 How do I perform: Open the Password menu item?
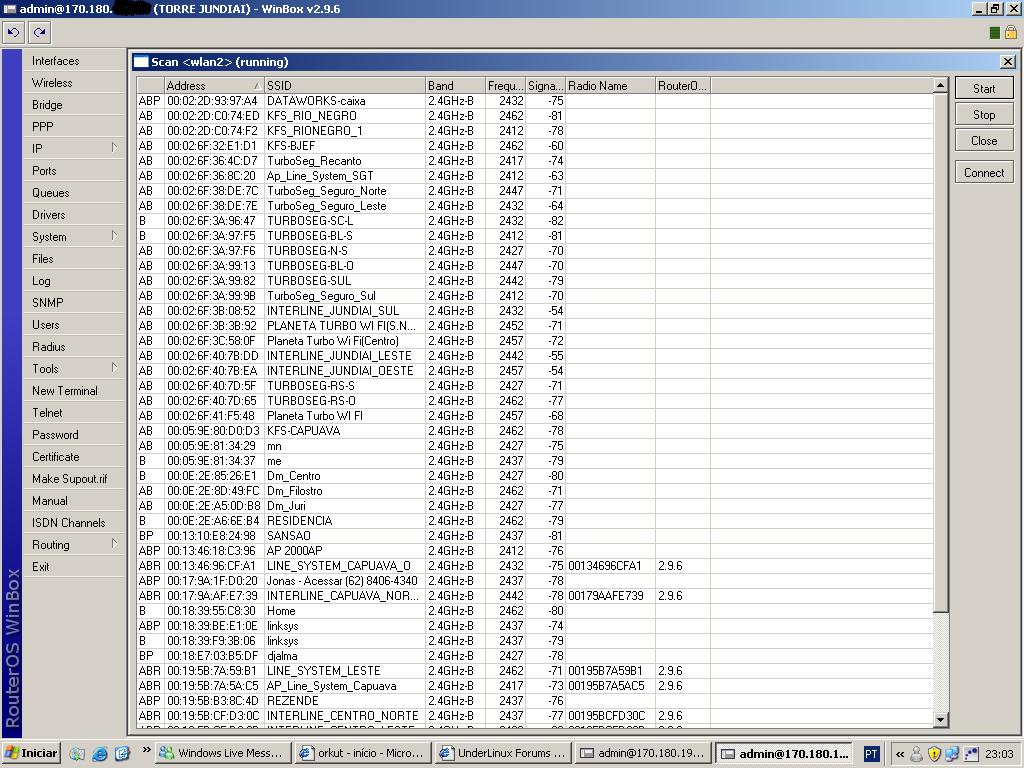[73, 435]
